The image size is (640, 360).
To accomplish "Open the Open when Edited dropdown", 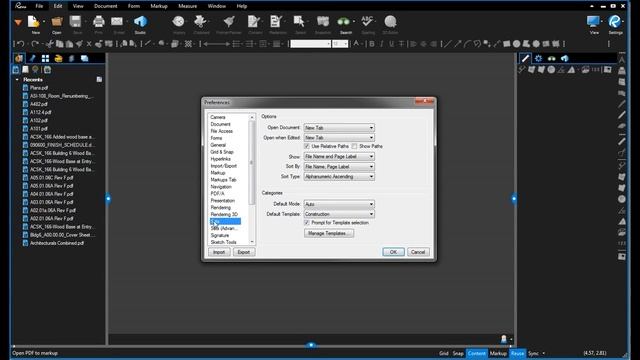I will (339, 138).
